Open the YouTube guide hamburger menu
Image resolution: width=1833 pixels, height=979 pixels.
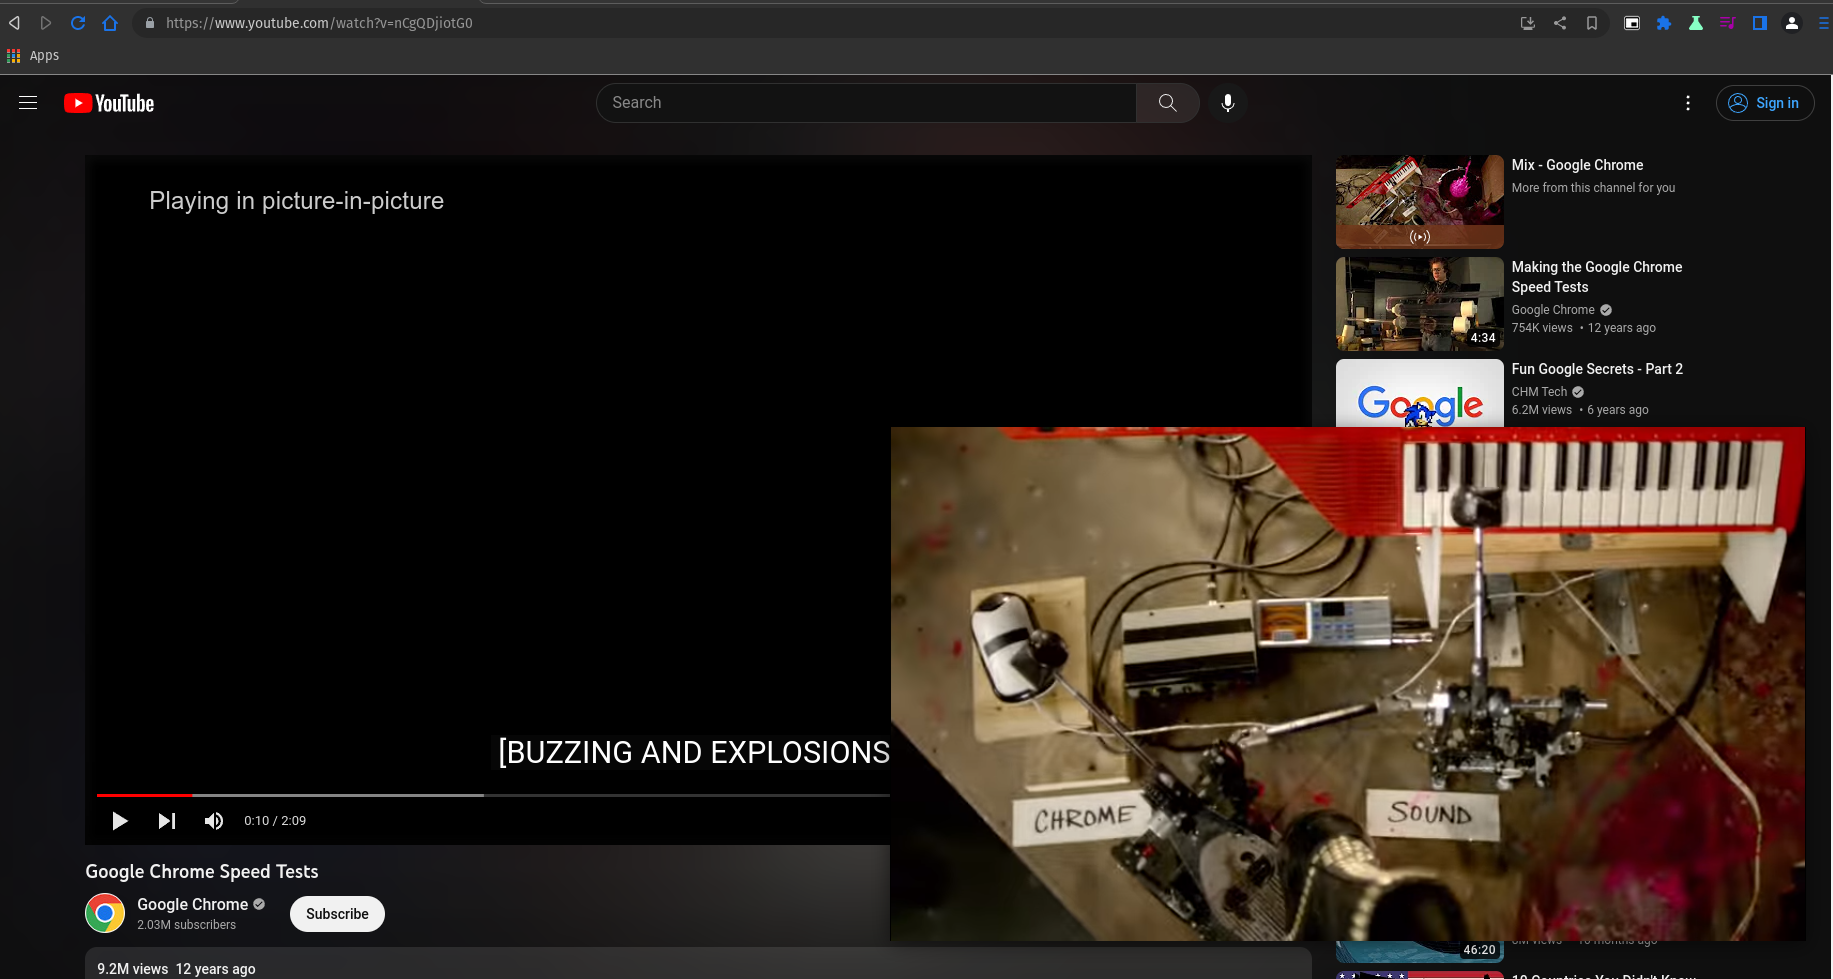click(x=28, y=103)
